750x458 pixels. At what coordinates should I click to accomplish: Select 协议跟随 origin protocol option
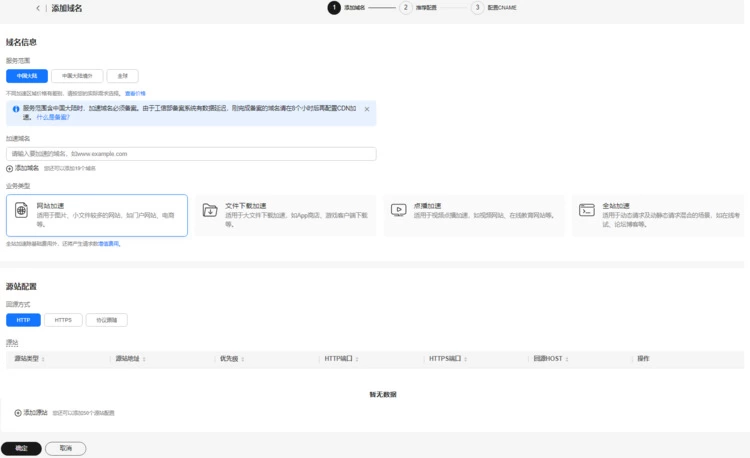pyautogui.click(x=106, y=320)
